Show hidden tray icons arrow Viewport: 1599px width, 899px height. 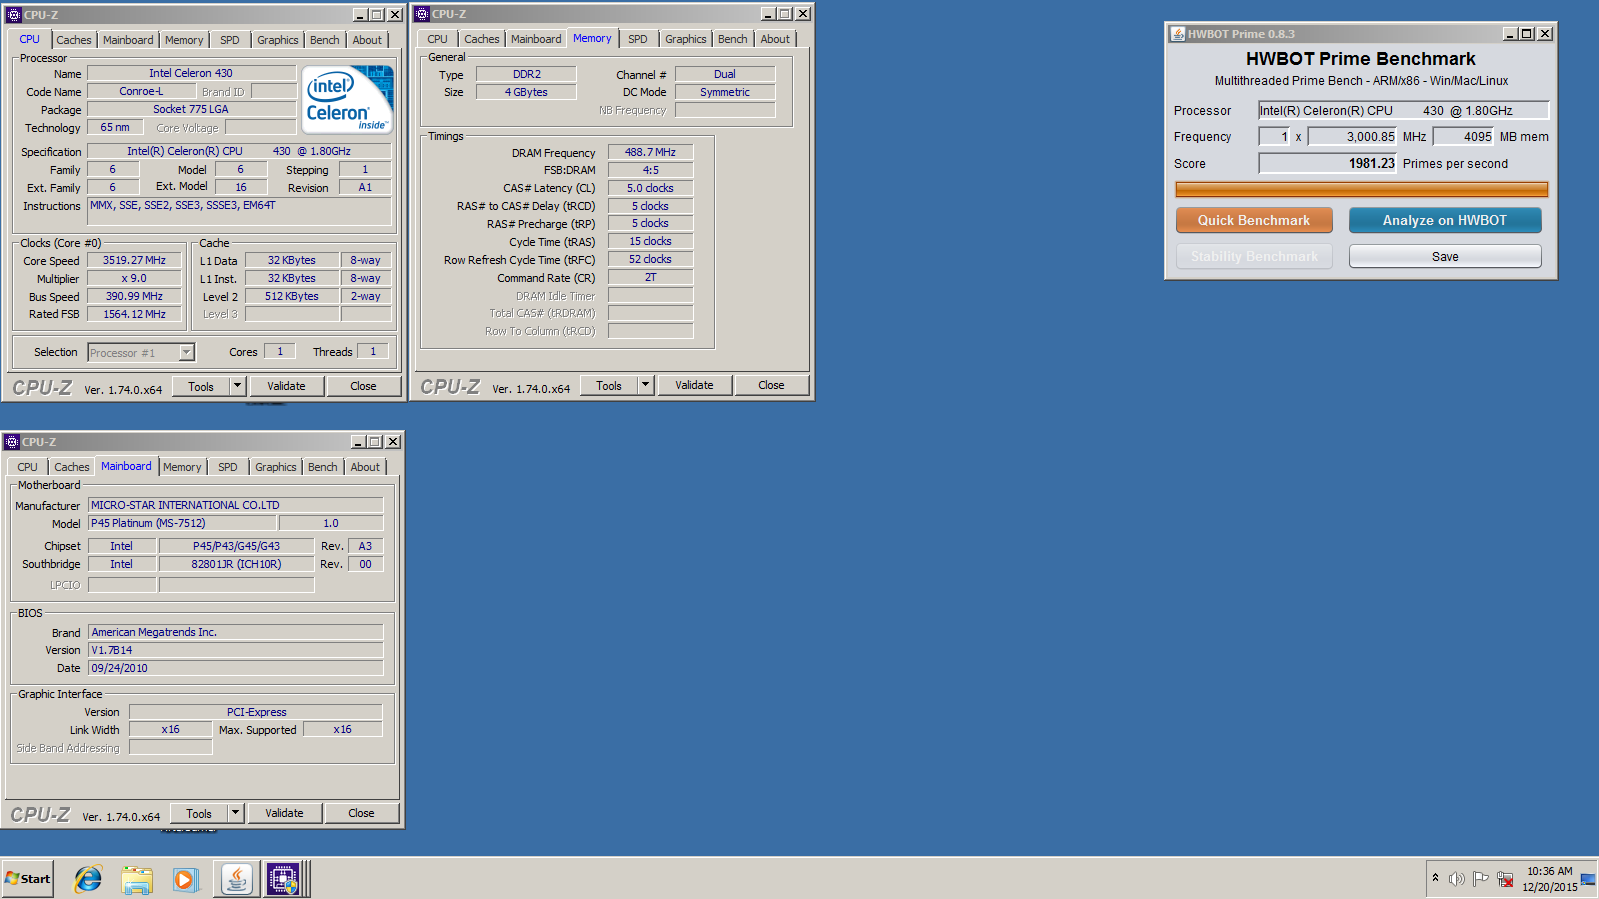pos(1435,878)
